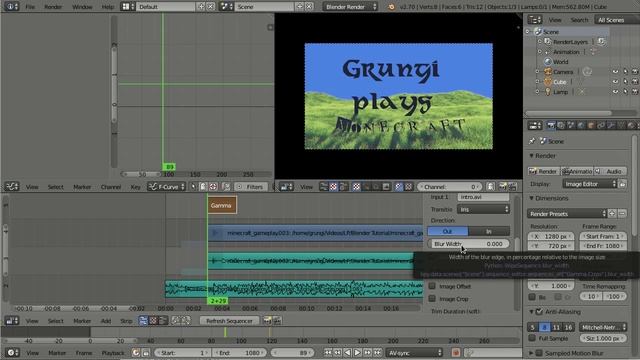Click the Cube mesh icon in outliner

pyautogui.click(x=548, y=82)
